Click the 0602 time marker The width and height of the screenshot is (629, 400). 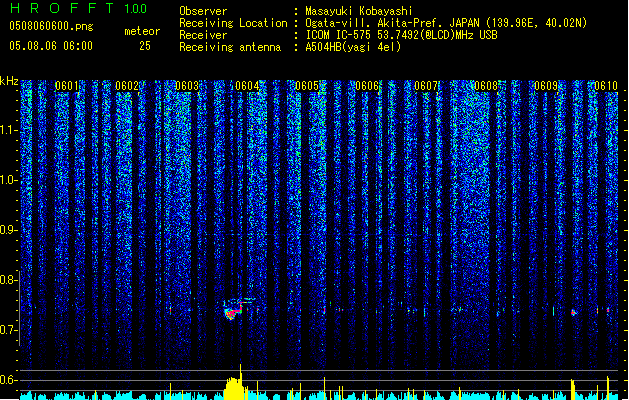[127, 86]
